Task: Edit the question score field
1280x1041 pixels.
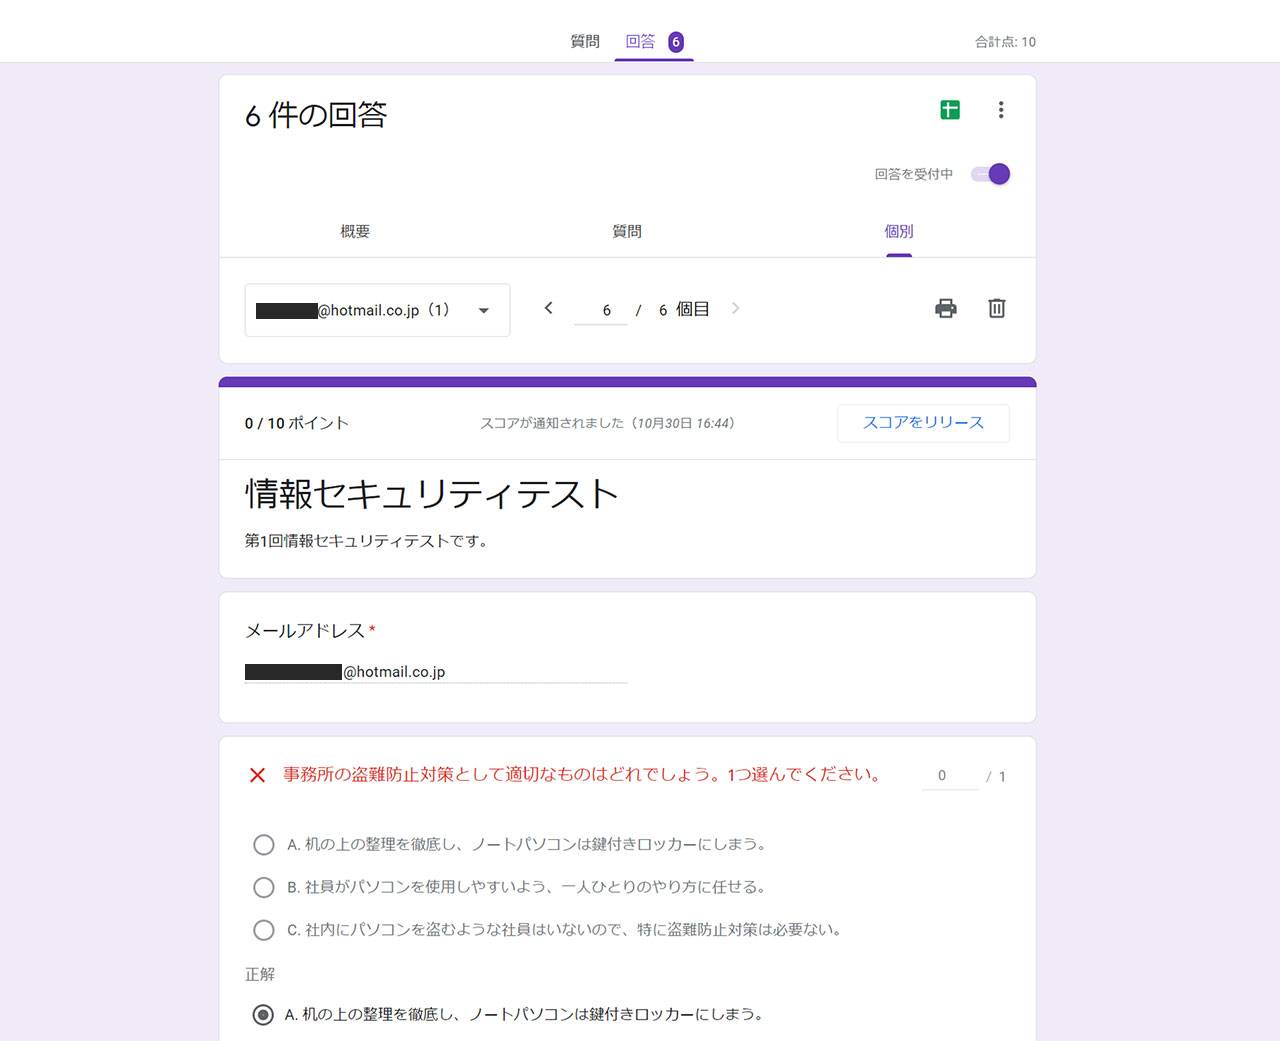Action: point(948,776)
